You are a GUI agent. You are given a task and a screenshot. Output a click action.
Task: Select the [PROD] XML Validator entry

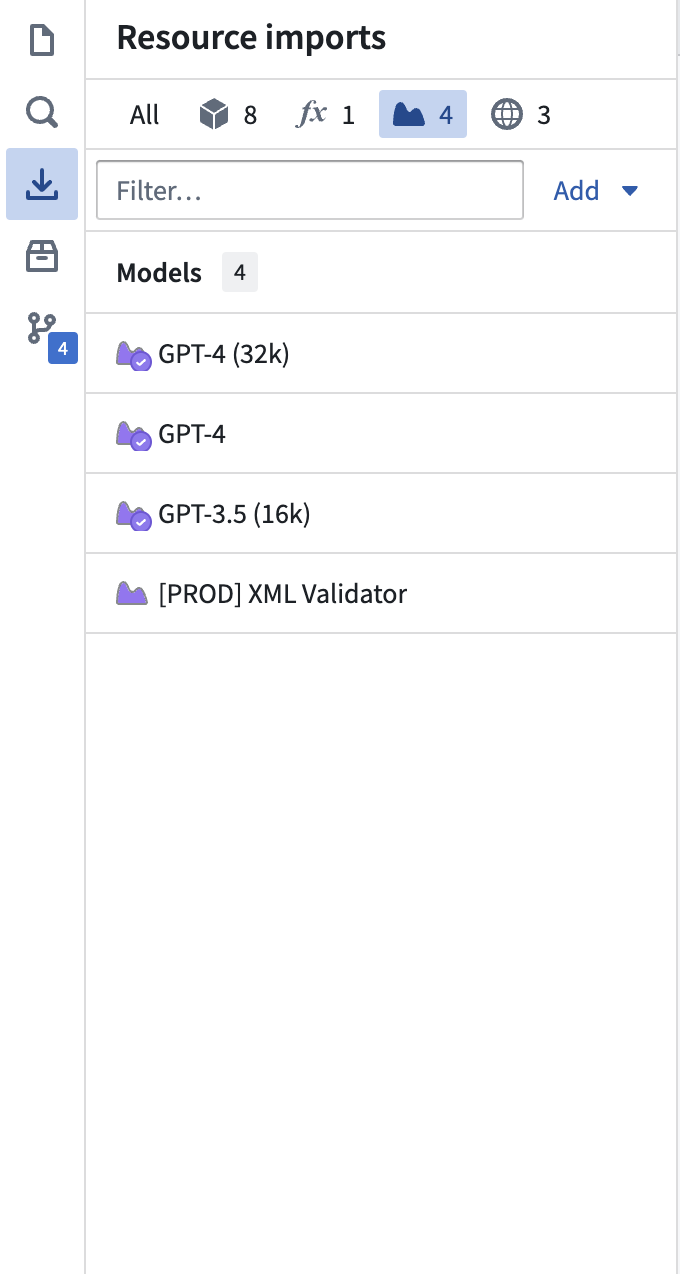pyautogui.click(x=381, y=594)
